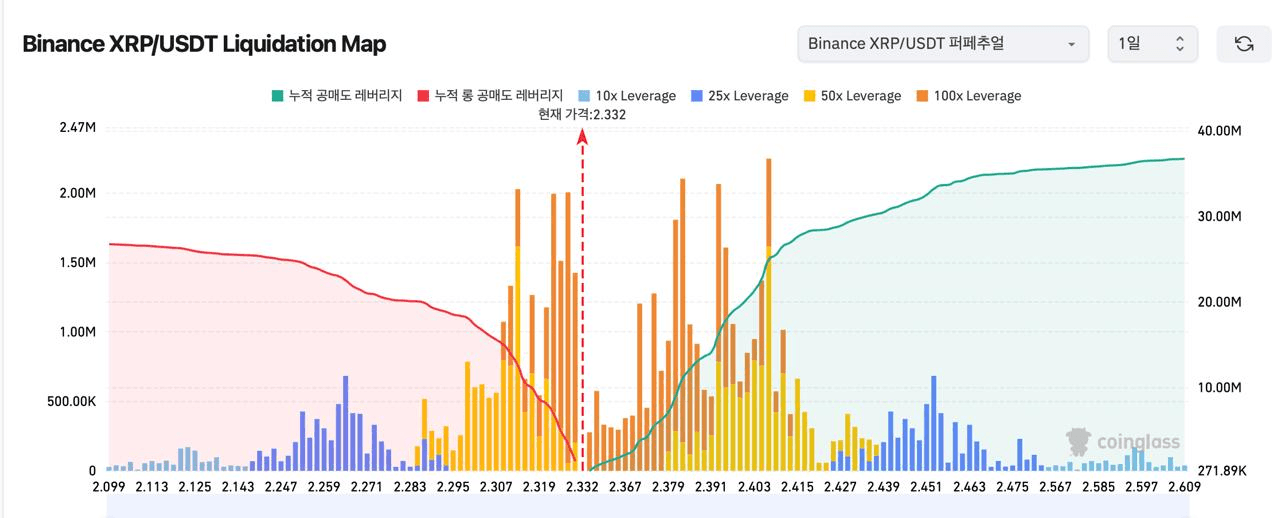Click the tall blue bar near 2.451
This screenshot has width=1280, height=518.
(x=934, y=420)
